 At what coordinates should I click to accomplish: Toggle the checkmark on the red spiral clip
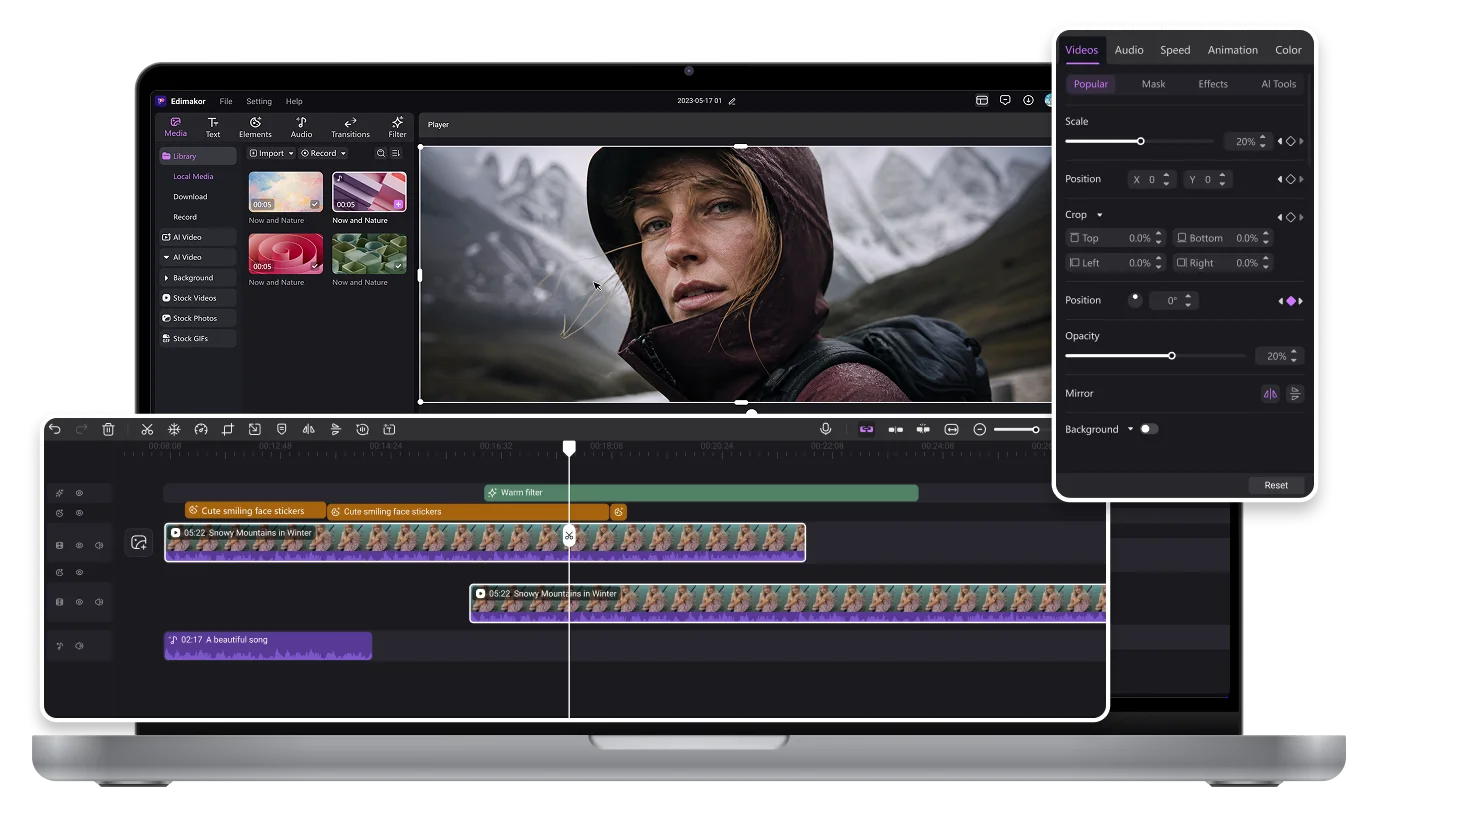(315, 266)
